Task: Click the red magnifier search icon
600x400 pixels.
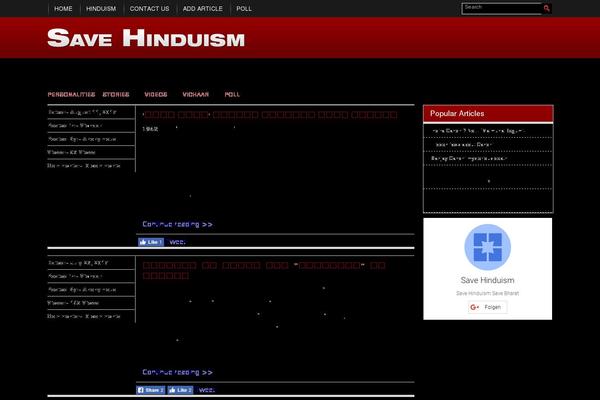Action: (x=546, y=8)
